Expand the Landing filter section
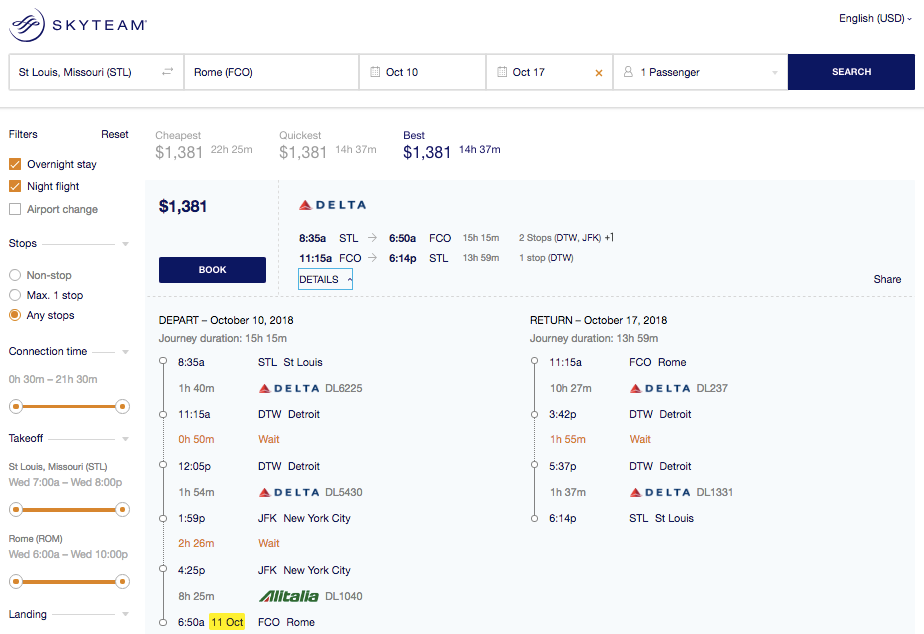 (x=124, y=614)
